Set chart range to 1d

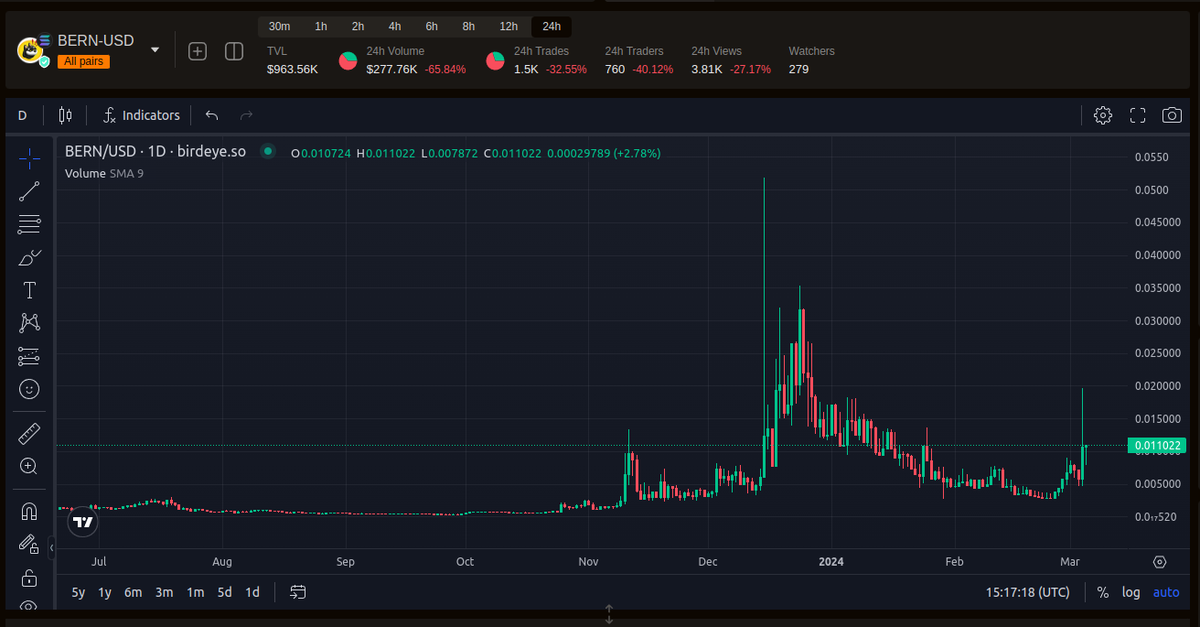click(x=253, y=592)
